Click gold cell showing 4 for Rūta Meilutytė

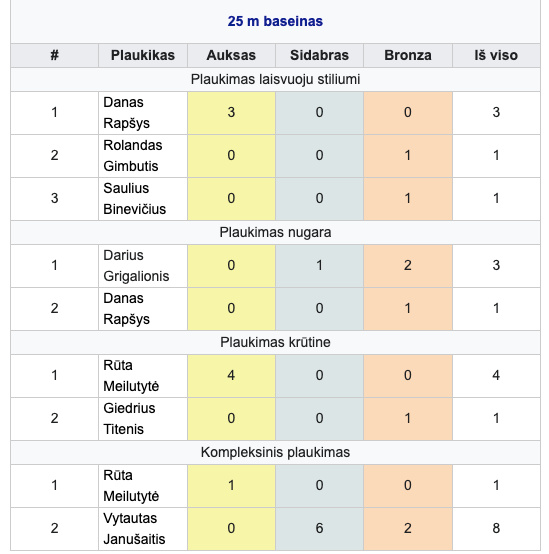tap(231, 376)
